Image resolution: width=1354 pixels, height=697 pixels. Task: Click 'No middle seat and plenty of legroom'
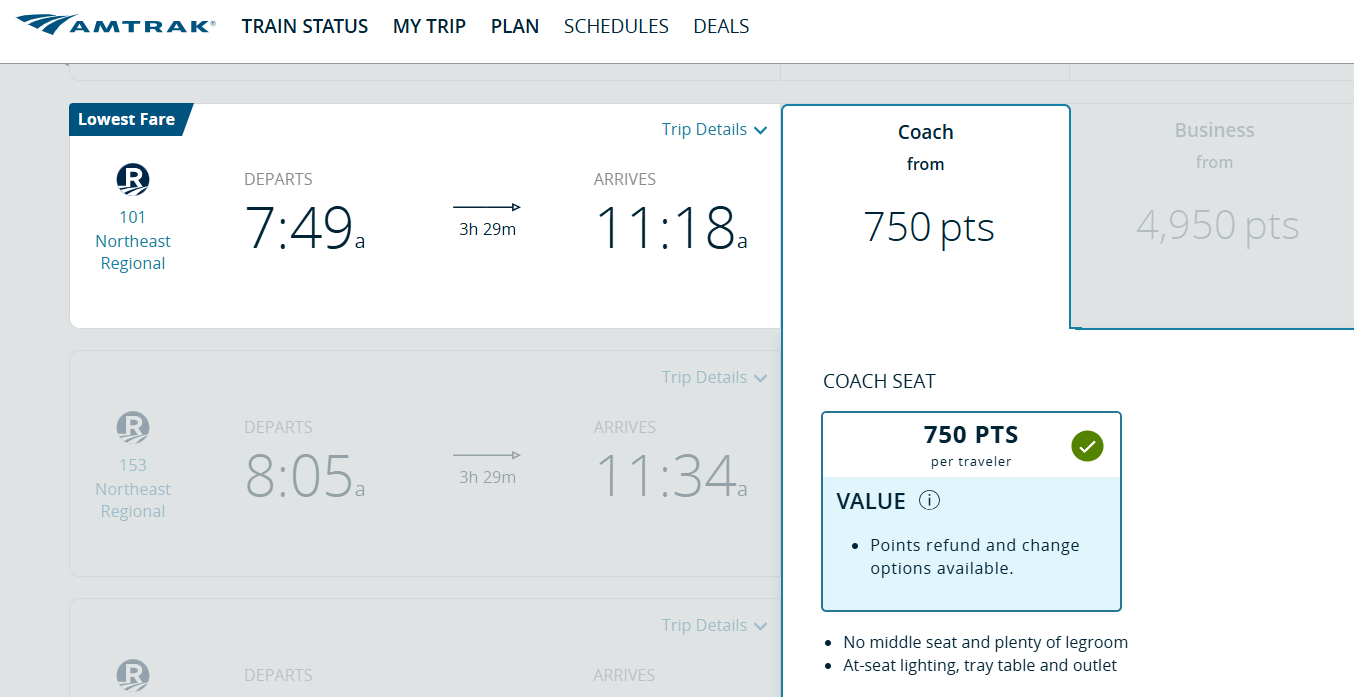pyautogui.click(x=985, y=642)
